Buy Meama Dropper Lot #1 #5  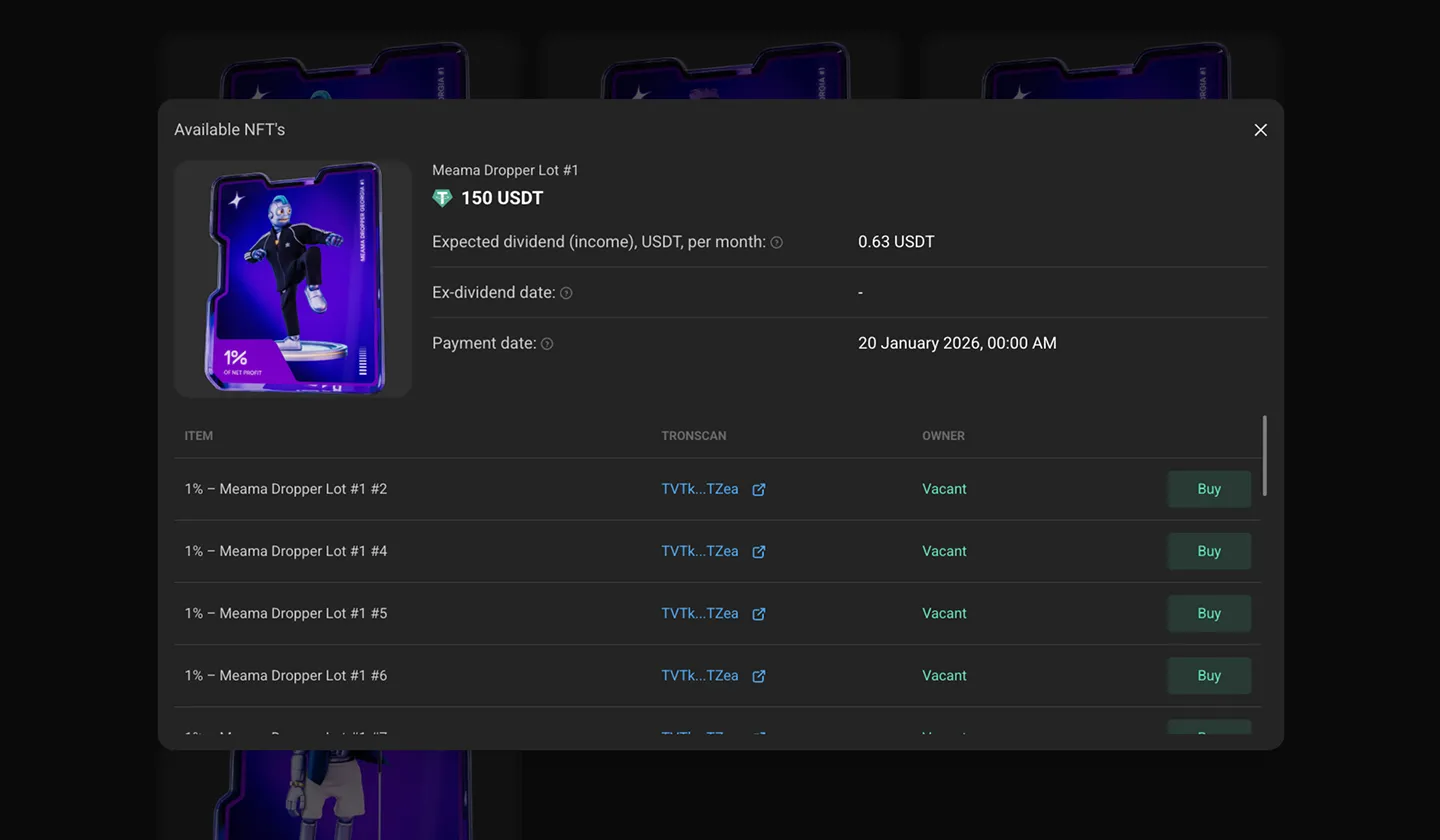[1209, 613]
